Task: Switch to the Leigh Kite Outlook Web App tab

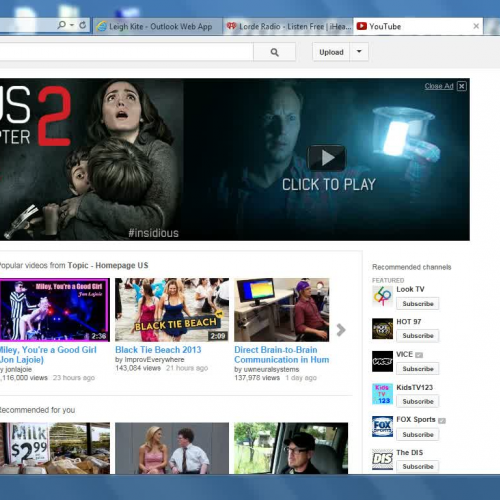Action: (x=158, y=26)
